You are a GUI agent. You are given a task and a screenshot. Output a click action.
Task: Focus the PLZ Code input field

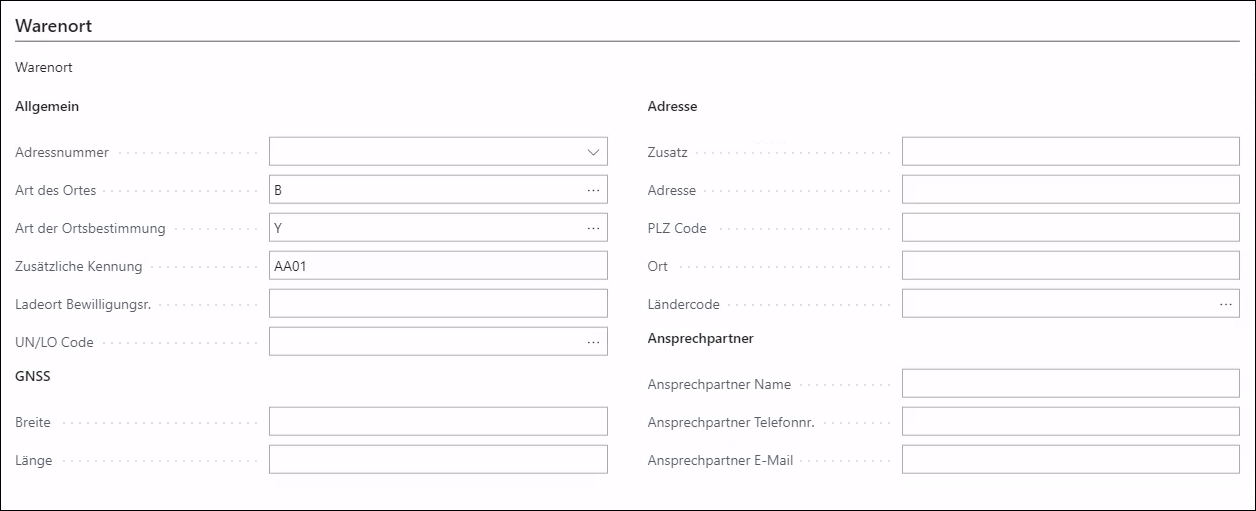point(1071,228)
